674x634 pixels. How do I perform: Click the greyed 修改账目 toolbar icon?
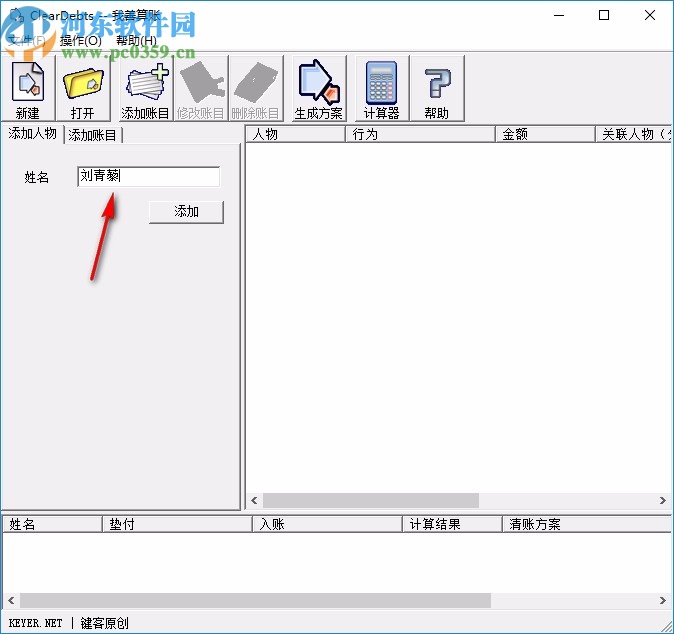click(x=200, y=88)
